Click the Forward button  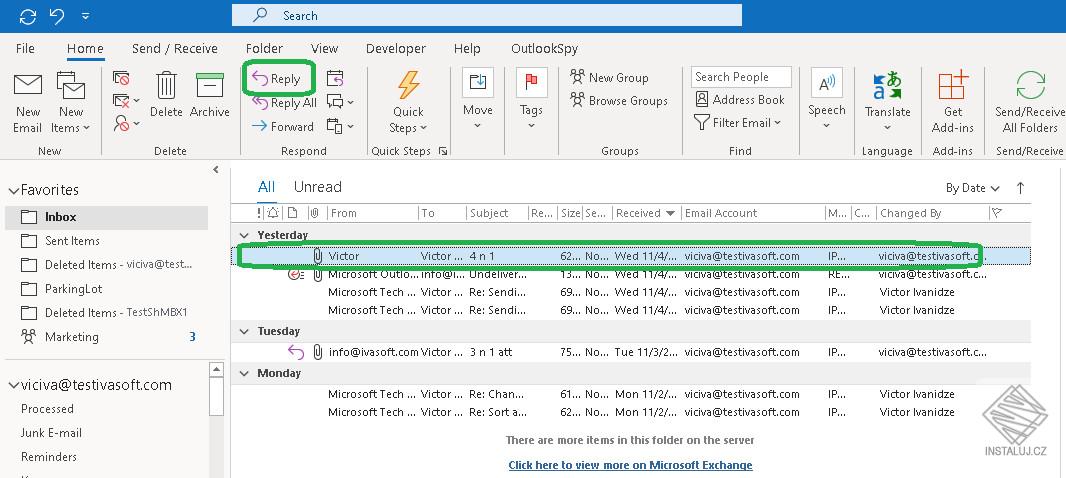[283, 126]
